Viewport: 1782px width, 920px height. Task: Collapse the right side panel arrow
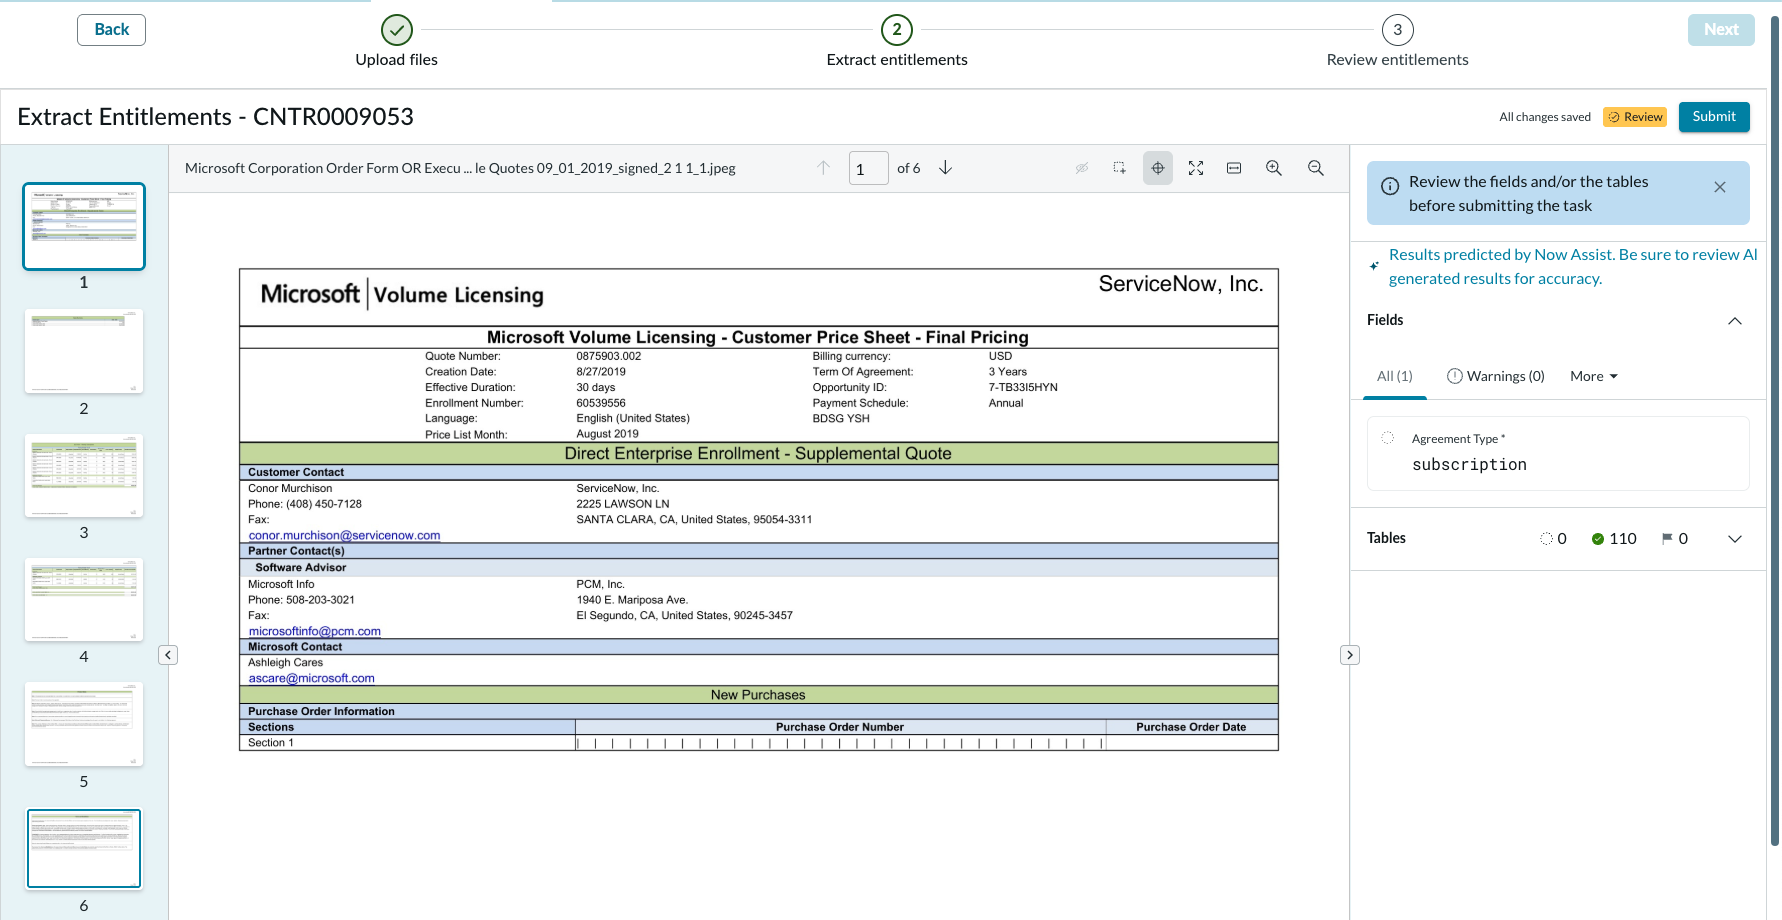pyautogui.click(x=1350, y=655)
